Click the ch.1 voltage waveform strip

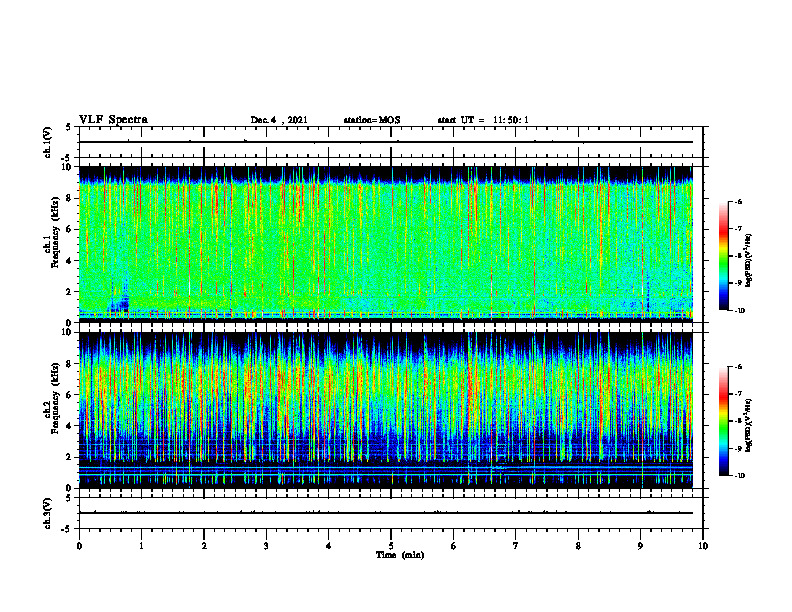pyautogui.click(x=386, y=142)
